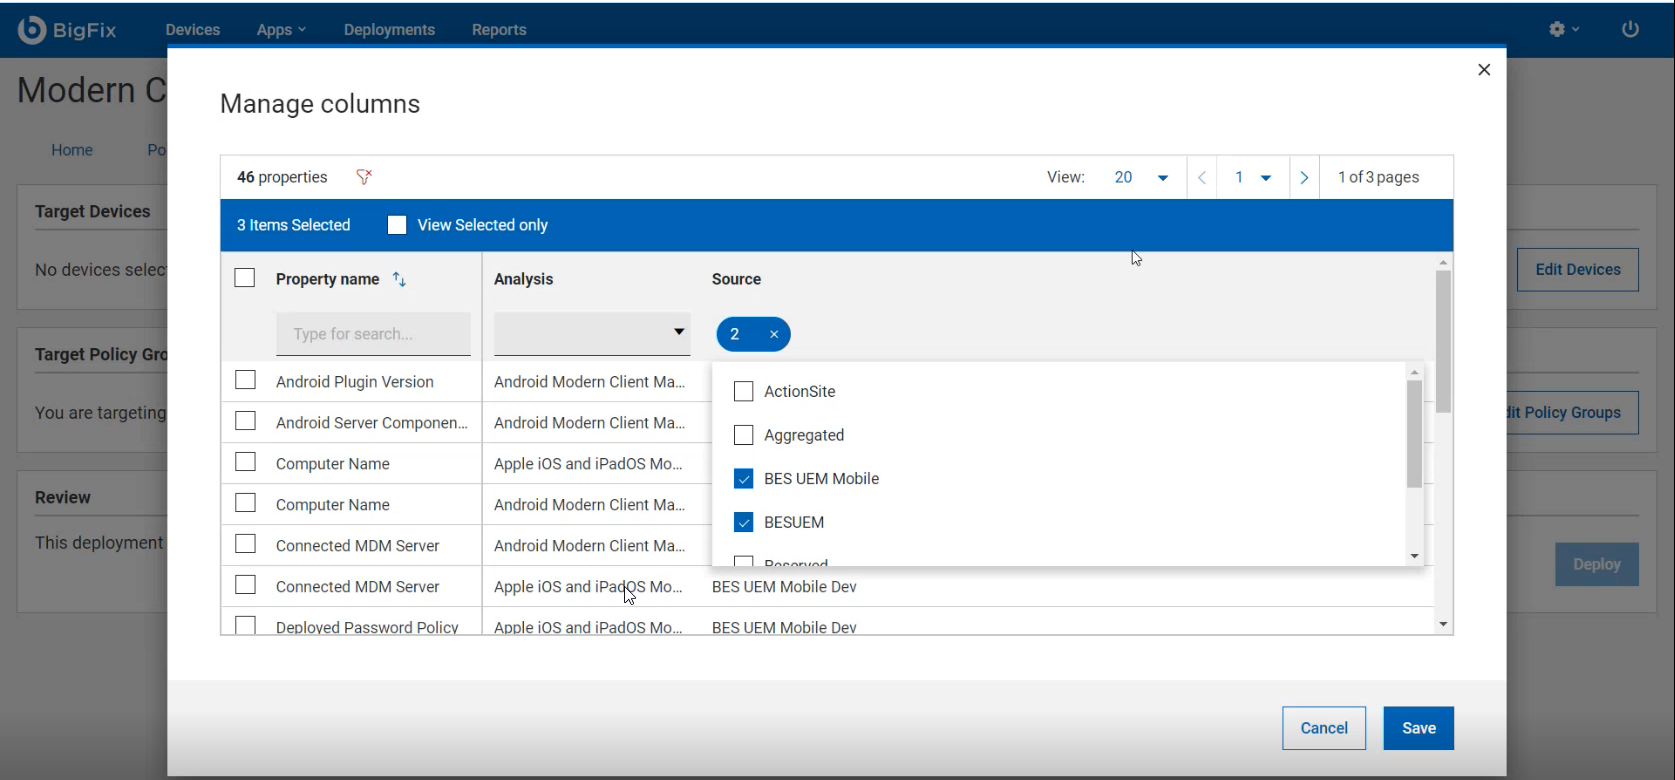The image size is (1675, 780).
Task: Open the Apps menu
Action: [280, 30]
